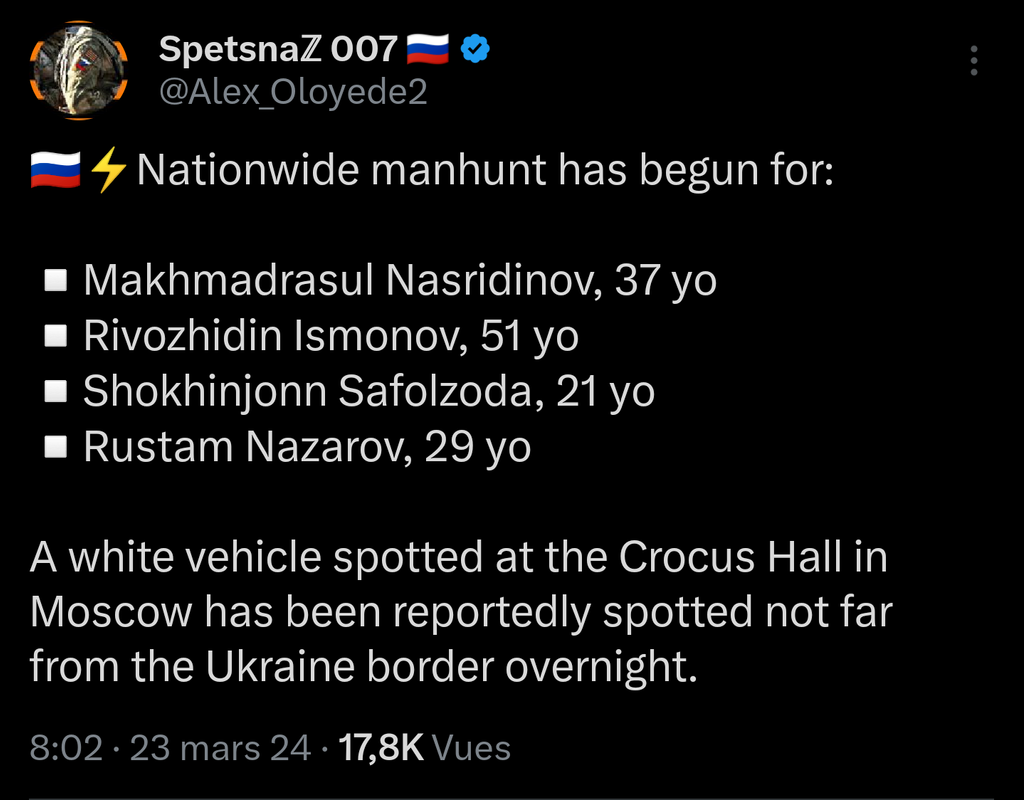
Task: Click the blue verified badge
Action: point(473,48)
